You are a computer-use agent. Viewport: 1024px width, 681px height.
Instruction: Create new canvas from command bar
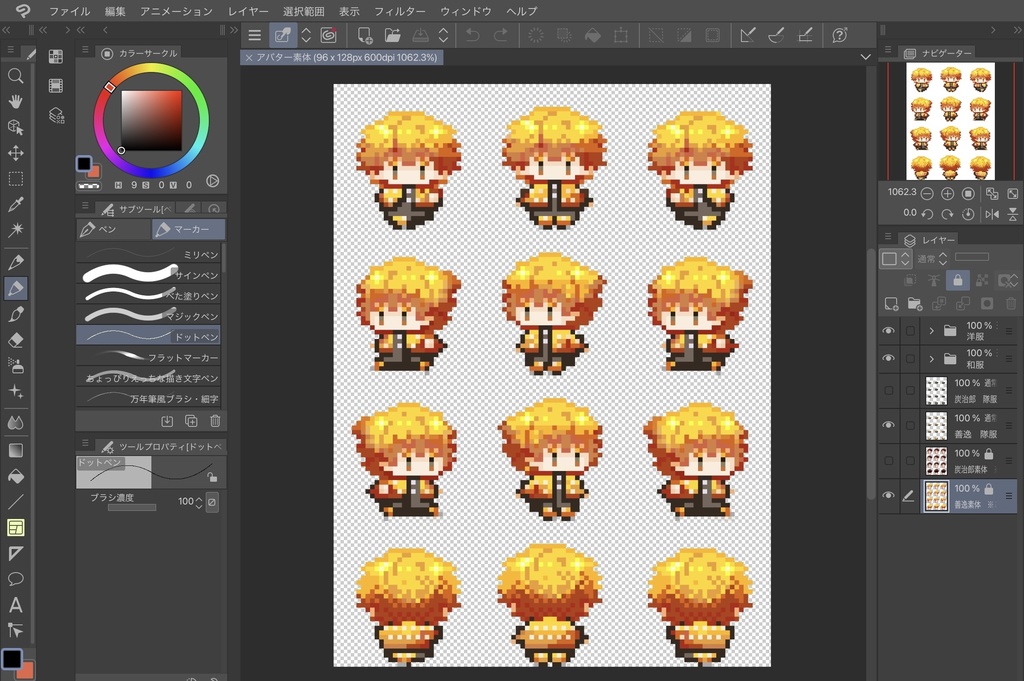tap(364, 35)
